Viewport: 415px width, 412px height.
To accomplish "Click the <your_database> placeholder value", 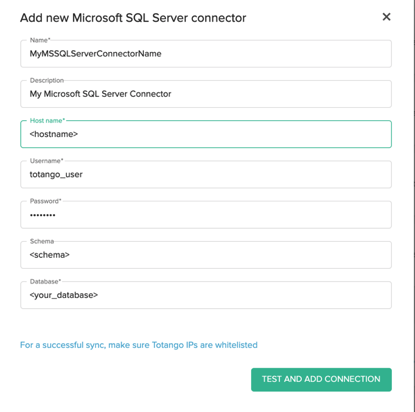I will 64,295.
